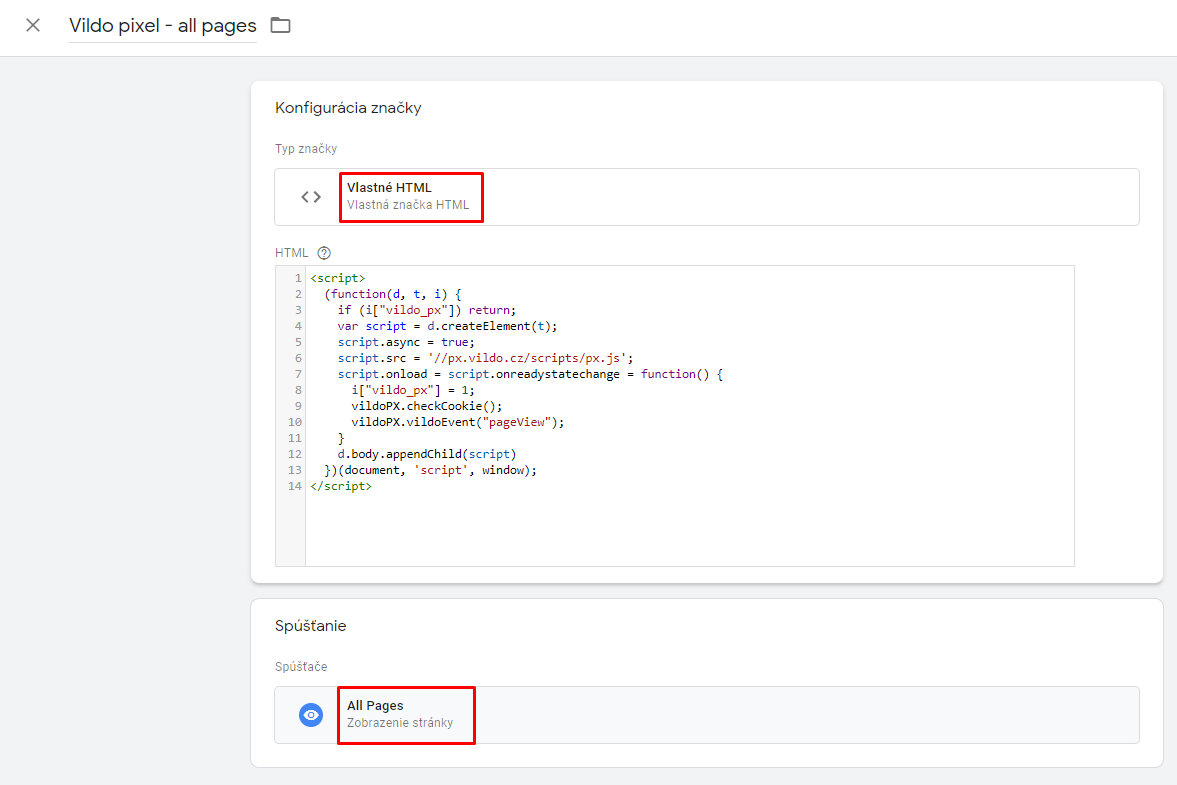
Task: Edit the tag name 'Vildo pixel - all pages'
Action: coord(163,26)
